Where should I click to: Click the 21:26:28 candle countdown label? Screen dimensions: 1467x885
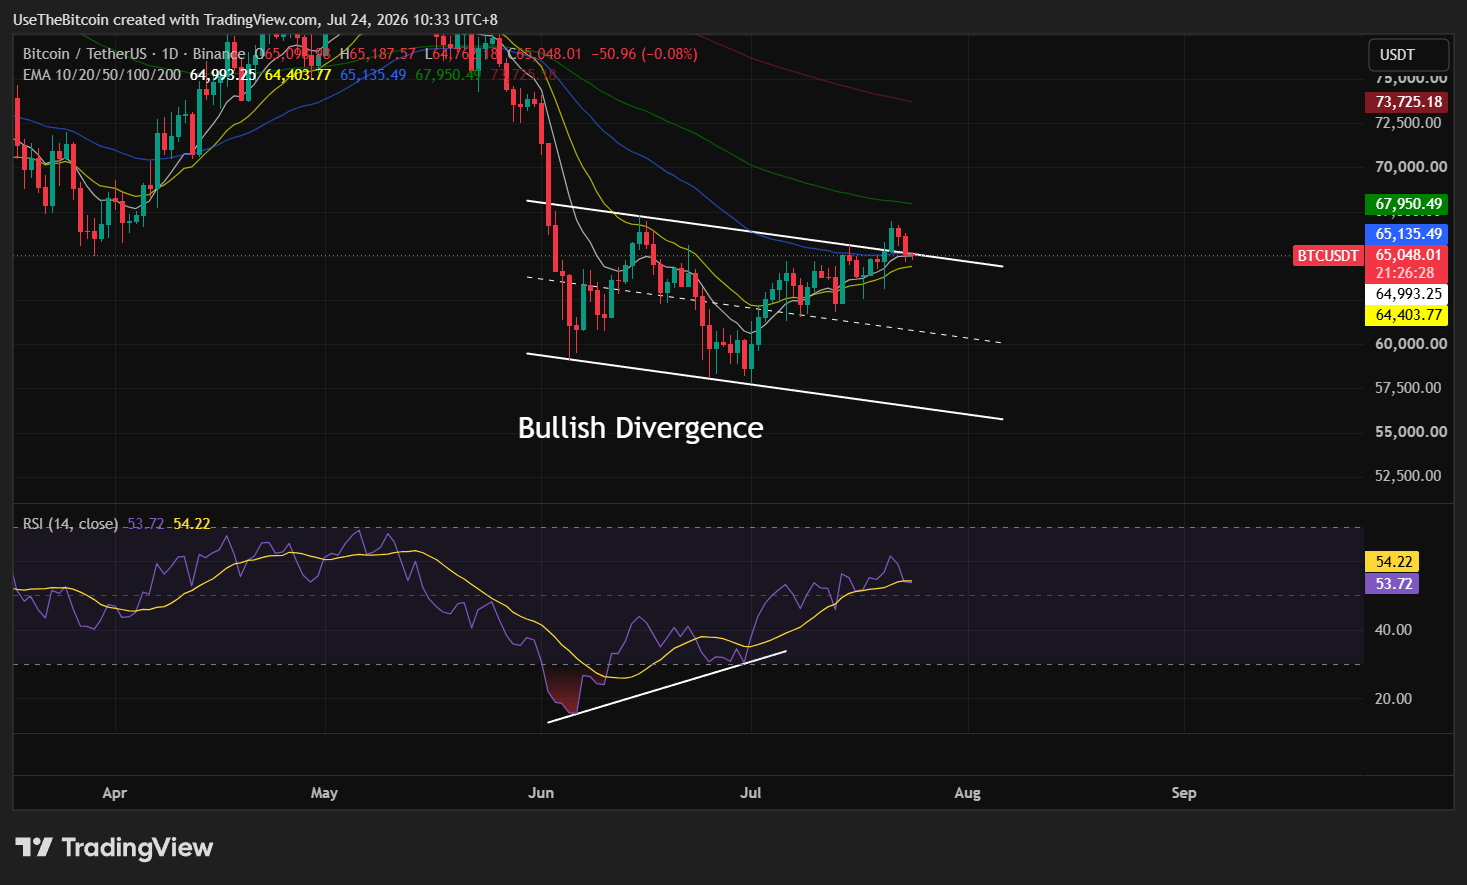tap(1406, 273)
